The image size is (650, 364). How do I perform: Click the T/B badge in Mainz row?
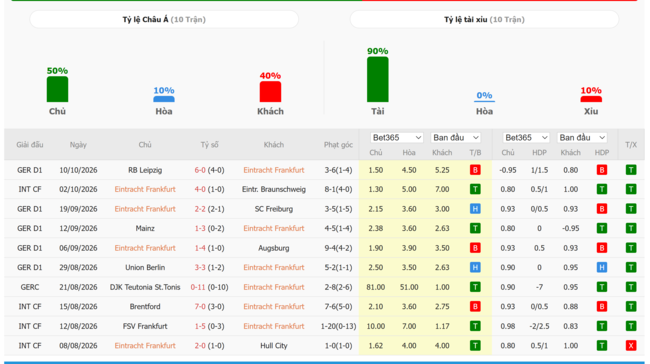point(475,228)
